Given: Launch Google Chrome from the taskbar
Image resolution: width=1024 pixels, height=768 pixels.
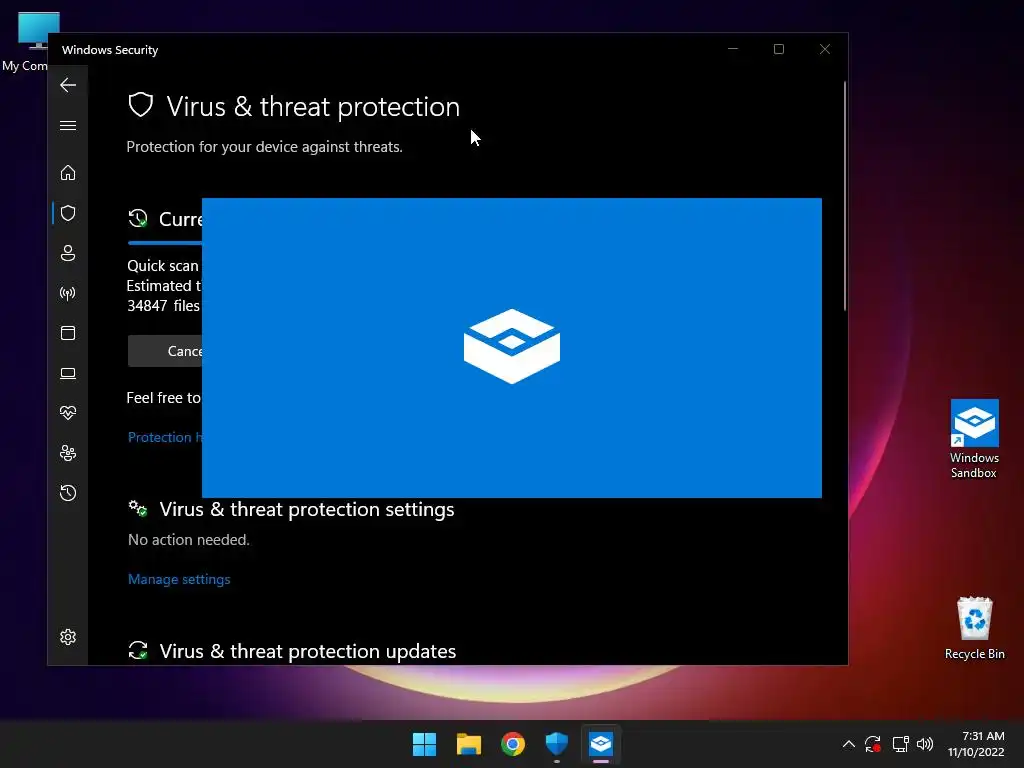Looking at the screenshot, I should pyautogui.click(x=513, y=744).
